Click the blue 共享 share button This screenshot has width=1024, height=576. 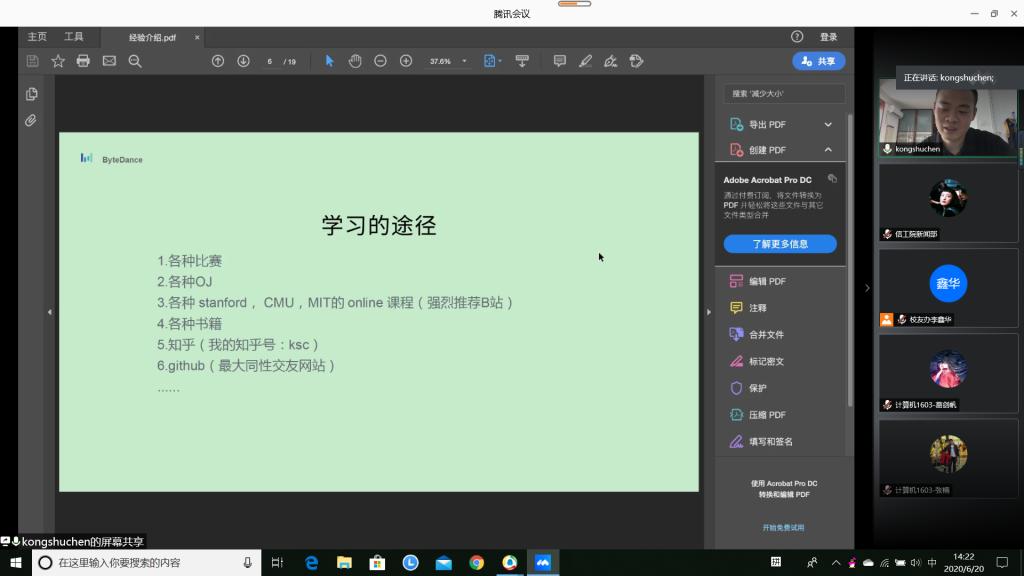[818, 61]
